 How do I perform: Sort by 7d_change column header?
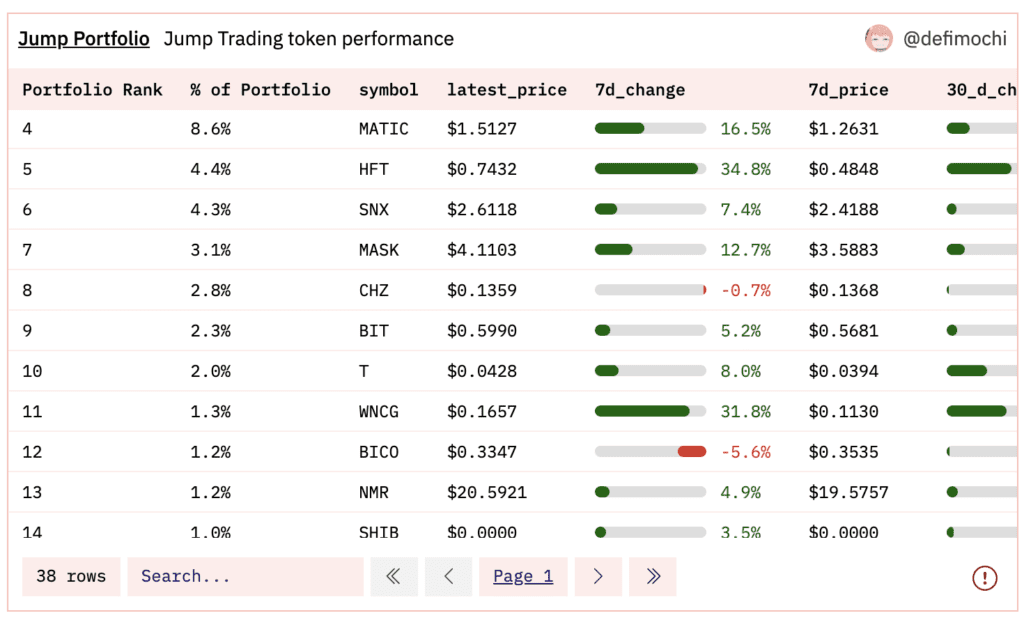tap(640, 90)
